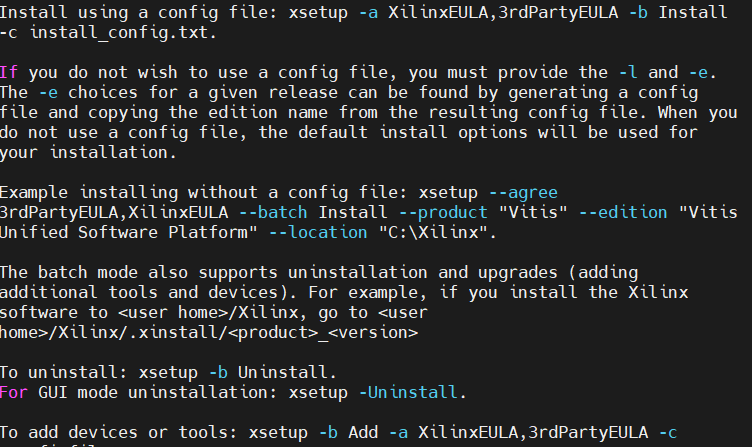This screenshot has width=752, height=447.
Task: Click the "-e" flag starting third line
Action: (48, 93)
